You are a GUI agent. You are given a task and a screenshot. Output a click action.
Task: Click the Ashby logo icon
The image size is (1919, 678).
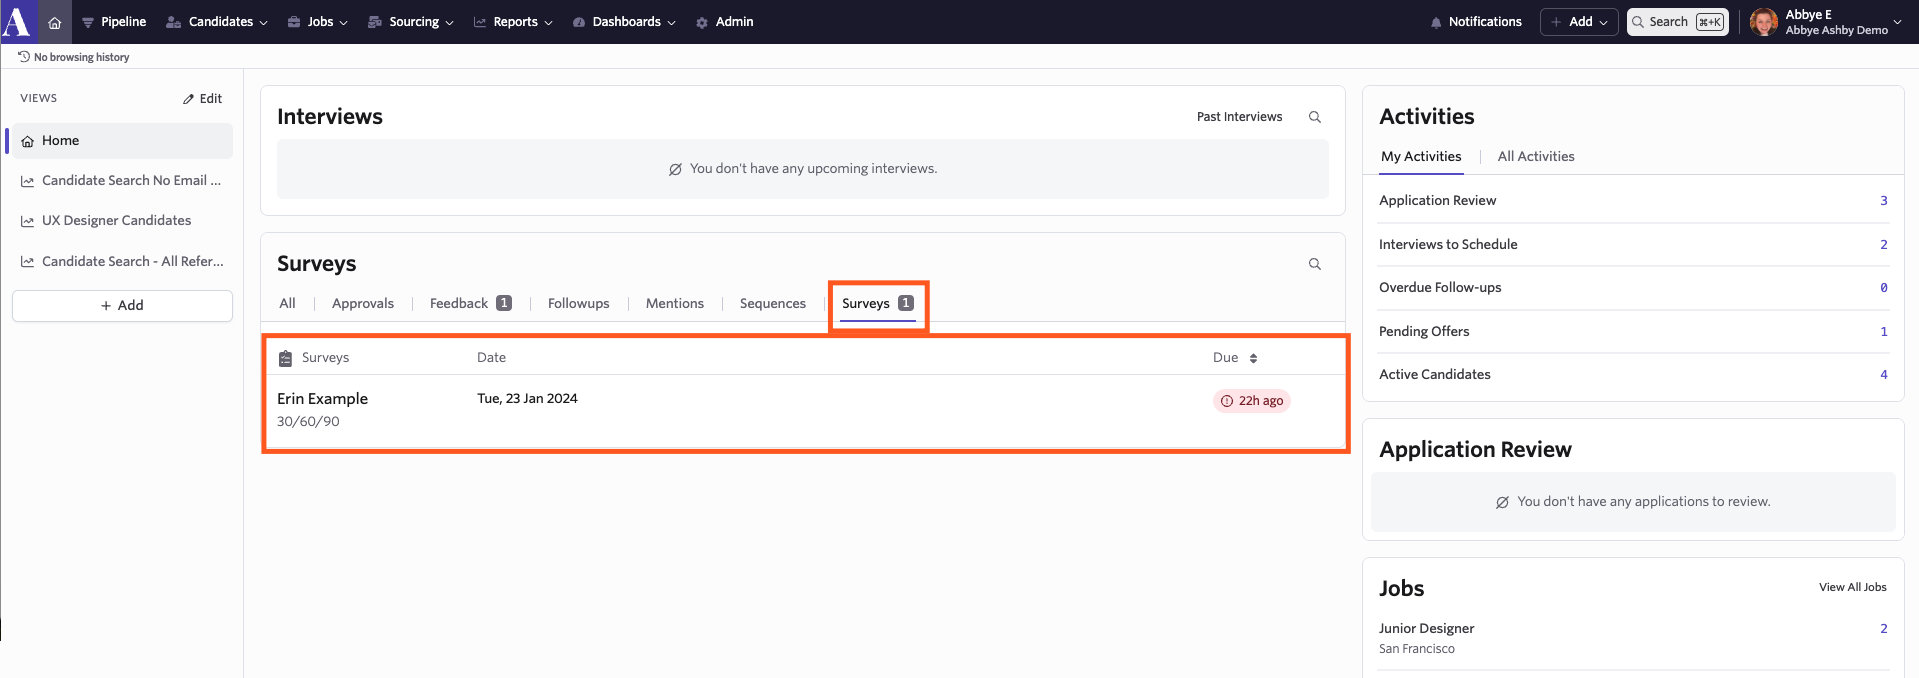coord(17,21)
